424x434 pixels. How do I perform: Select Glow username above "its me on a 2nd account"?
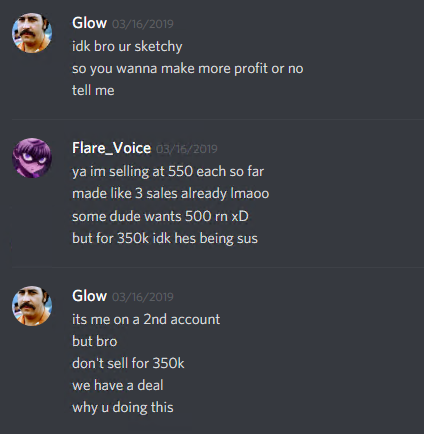pos(89,296)
